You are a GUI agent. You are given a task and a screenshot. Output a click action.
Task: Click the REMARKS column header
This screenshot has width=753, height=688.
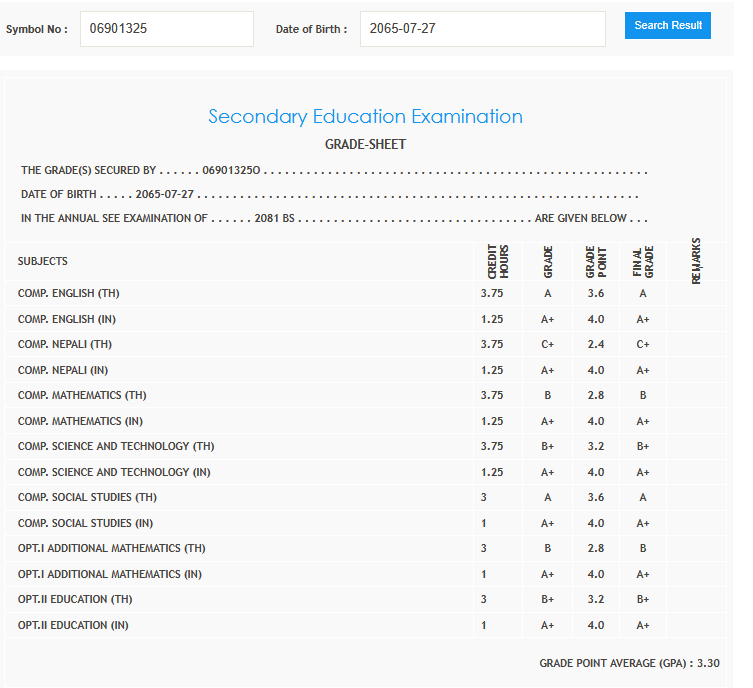pyautogui.click(x=696, y=262)
